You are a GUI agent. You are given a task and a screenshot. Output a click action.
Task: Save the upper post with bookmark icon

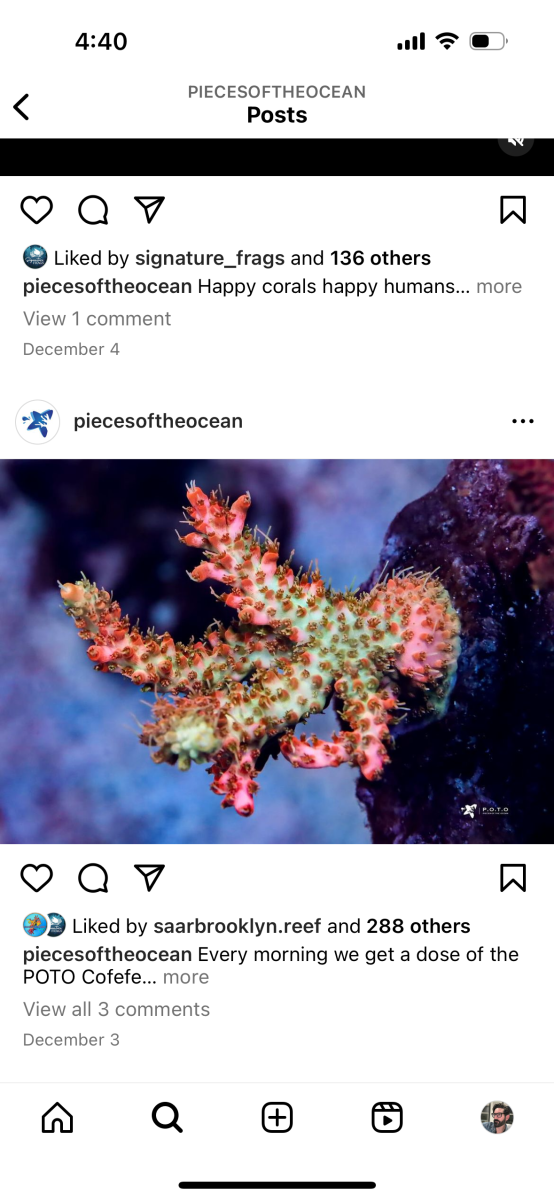pyautogui.click(x=512, y=210)
